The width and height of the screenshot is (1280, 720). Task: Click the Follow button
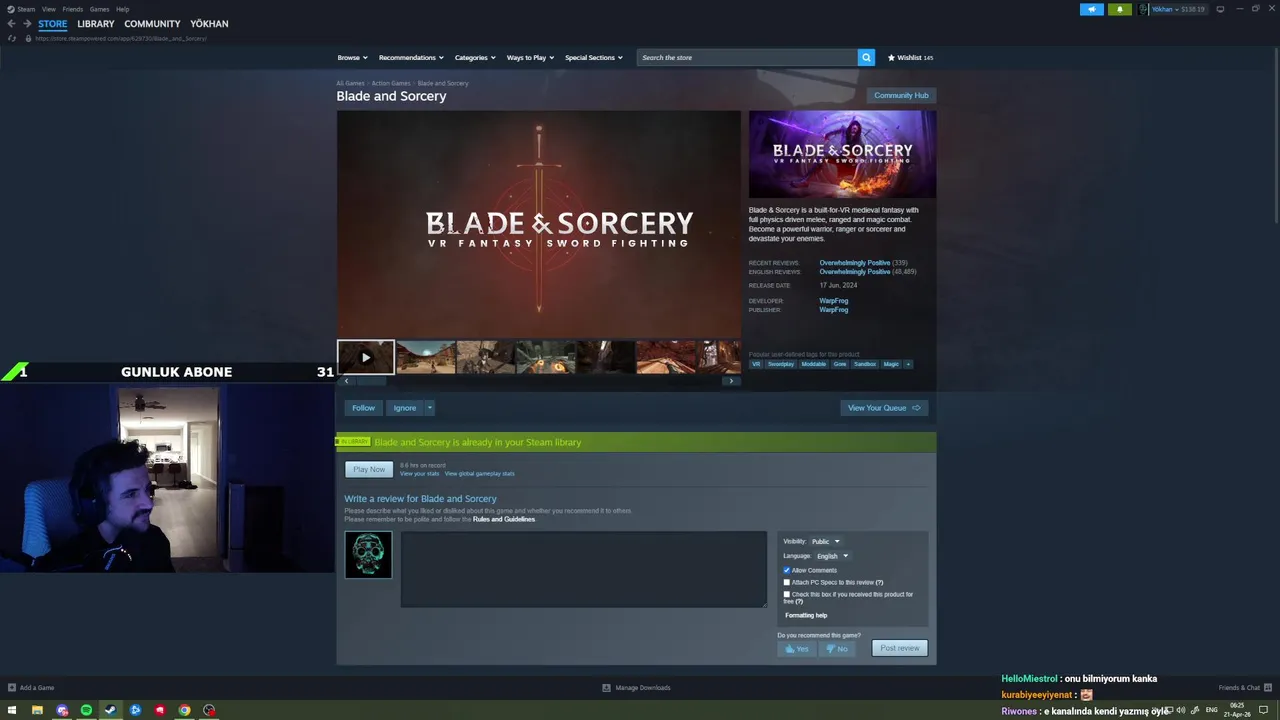pos(363,408)
